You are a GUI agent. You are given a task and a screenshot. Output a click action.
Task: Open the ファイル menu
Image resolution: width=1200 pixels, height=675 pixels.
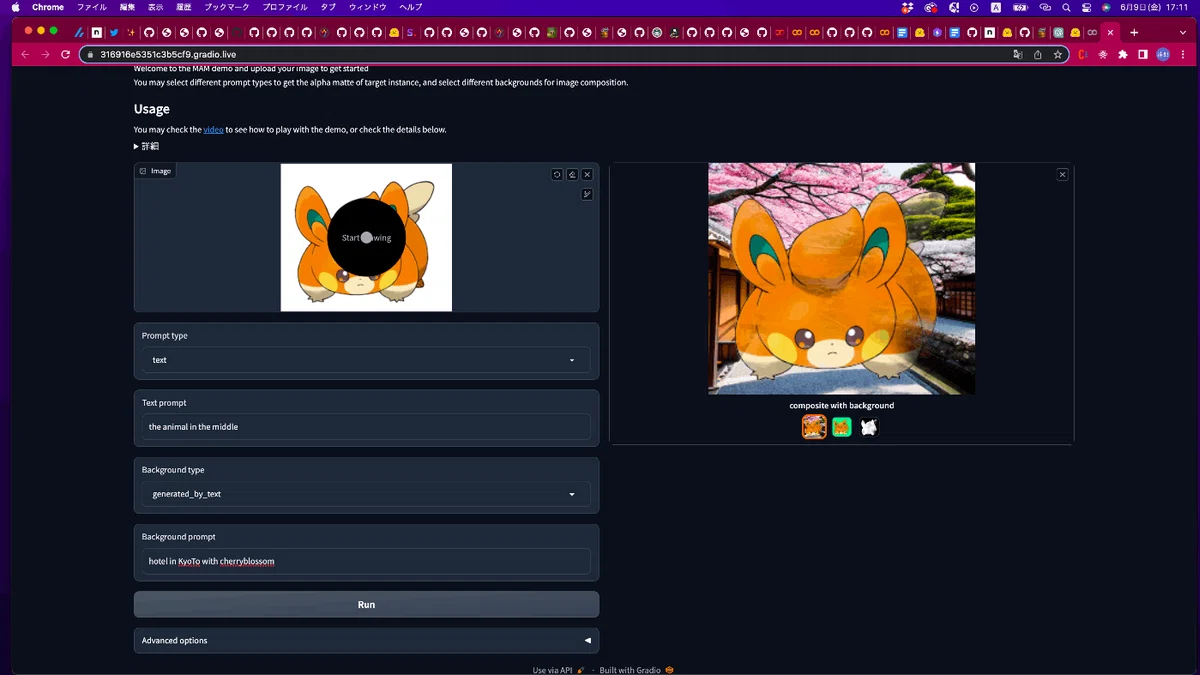[92, 7]
